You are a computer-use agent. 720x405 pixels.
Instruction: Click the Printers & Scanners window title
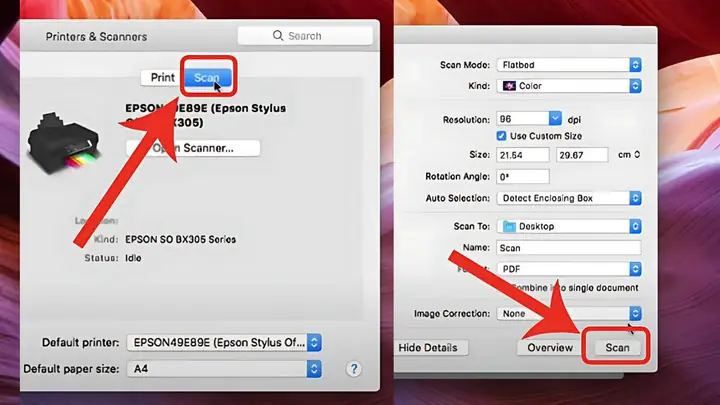point(96,37)
